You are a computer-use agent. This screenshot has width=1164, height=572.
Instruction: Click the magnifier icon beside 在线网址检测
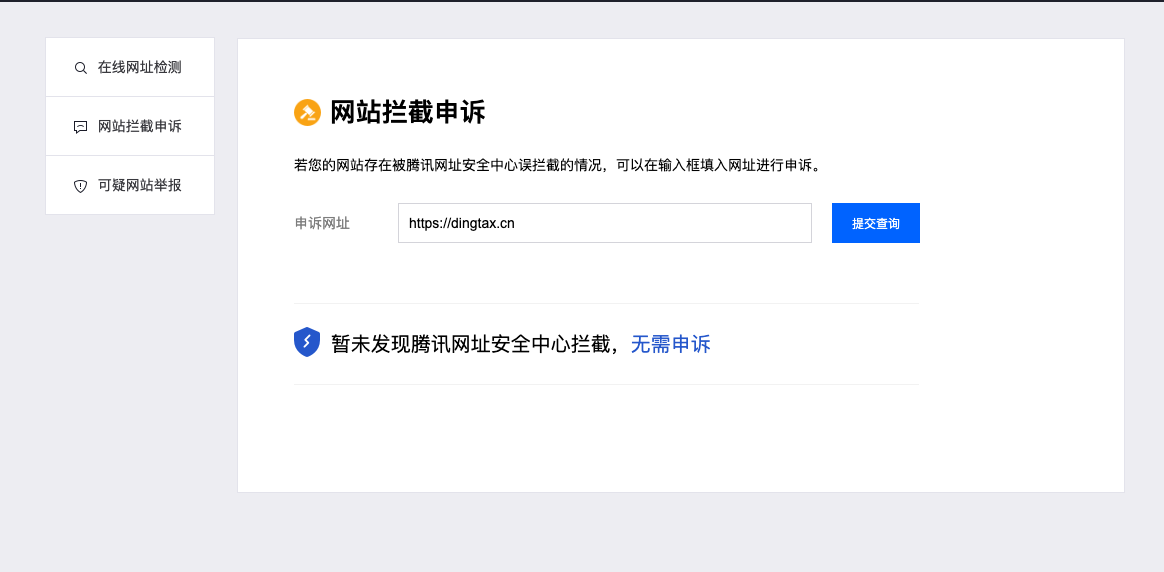[81, 68]
